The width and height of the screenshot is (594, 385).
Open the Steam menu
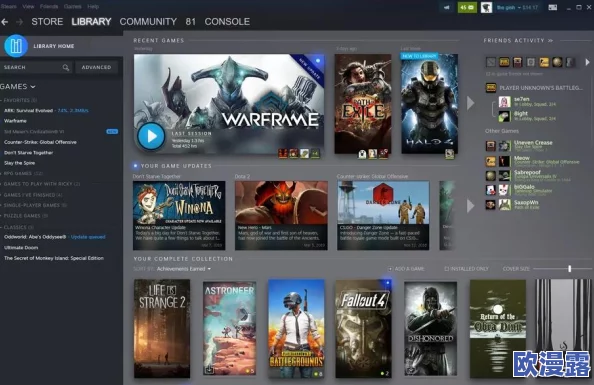click(8, 6)
